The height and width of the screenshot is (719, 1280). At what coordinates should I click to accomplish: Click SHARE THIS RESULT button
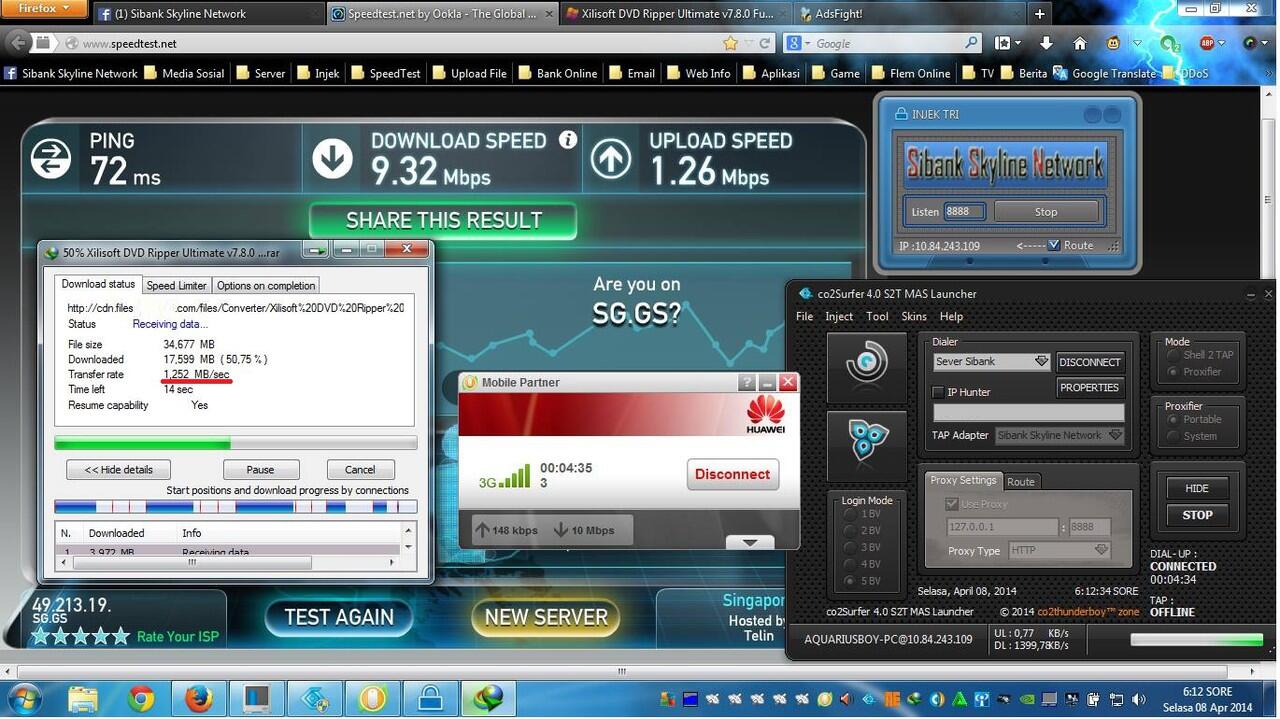[x=443, y=220]
